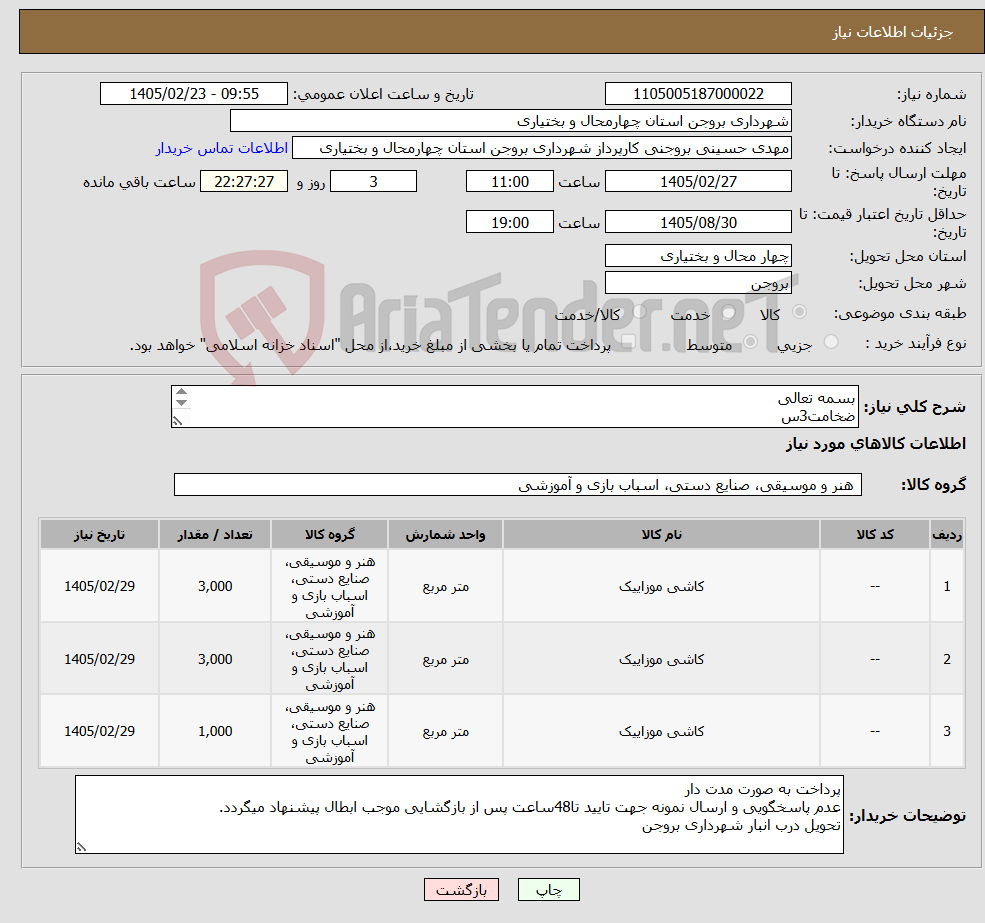Click resize handle of توضیحات خریدار textarea
Viewport: 985px width, 923px height.
[81, 847]
